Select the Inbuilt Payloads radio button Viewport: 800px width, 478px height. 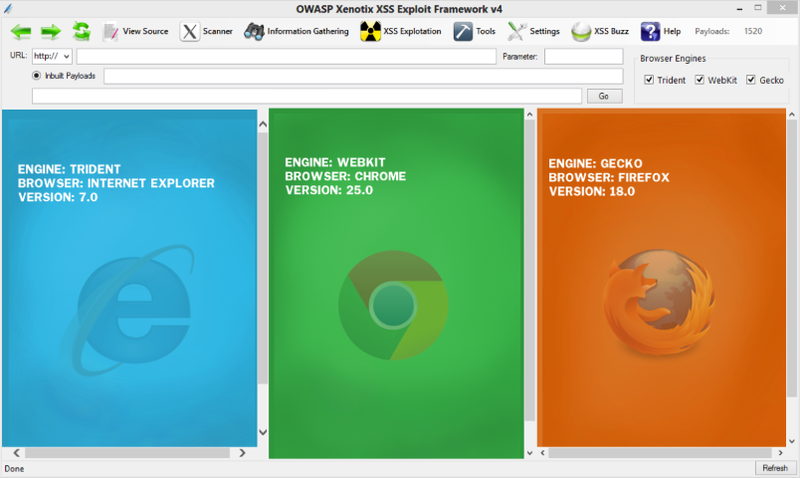[x=36, y=76]
